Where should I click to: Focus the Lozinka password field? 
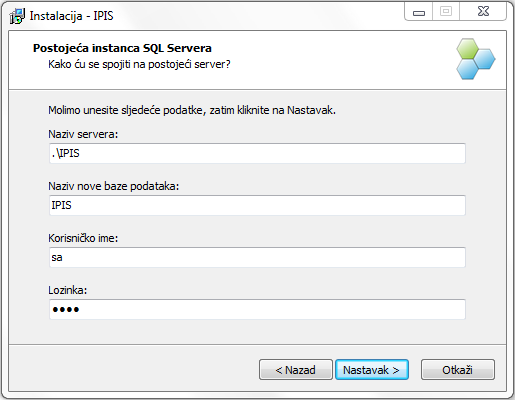point(257,309)
